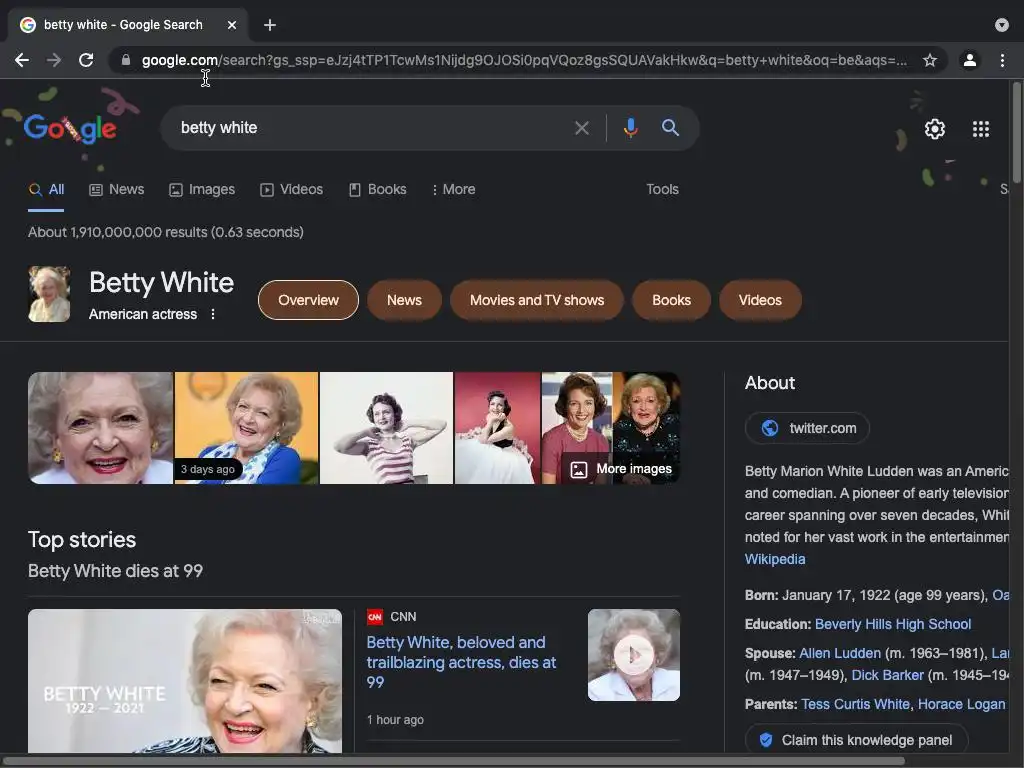The image size is (1024, 768).
Task: Switch to the Images results tab
Action: 202,189
